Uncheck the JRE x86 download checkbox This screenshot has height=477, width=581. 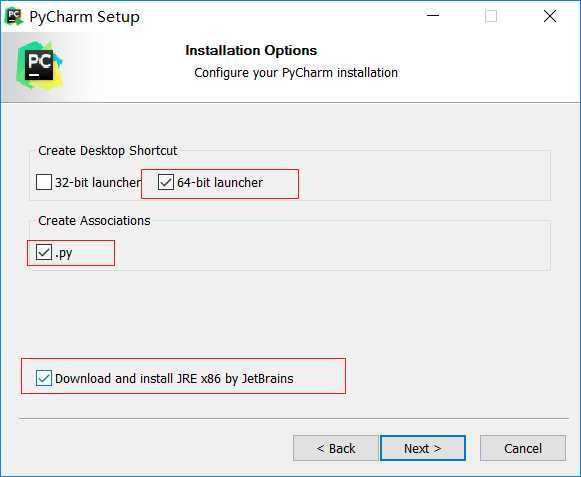point(44,378)
